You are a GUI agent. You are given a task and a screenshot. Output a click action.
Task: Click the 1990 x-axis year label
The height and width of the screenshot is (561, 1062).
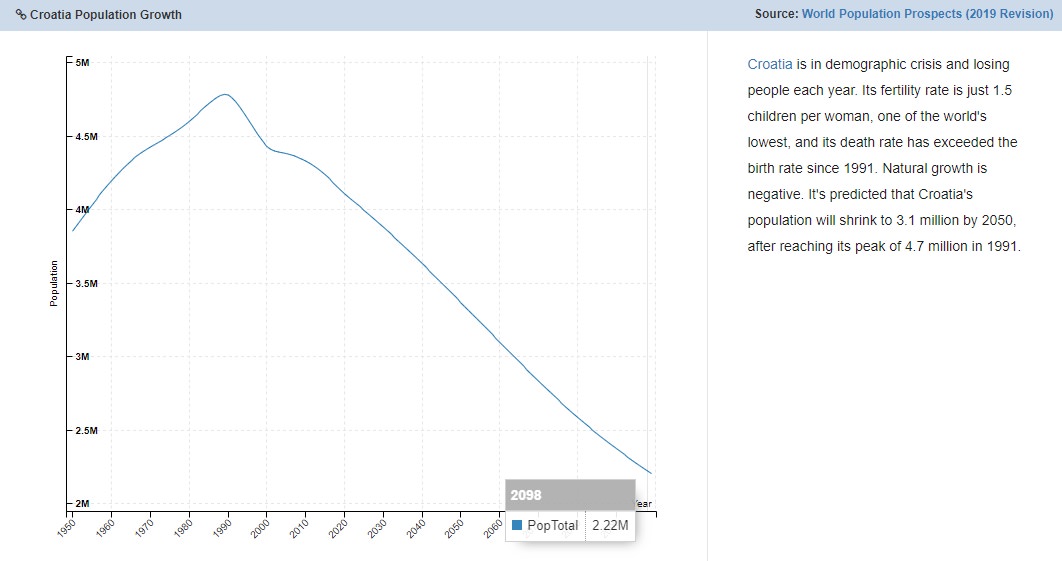tap(221, 528)
